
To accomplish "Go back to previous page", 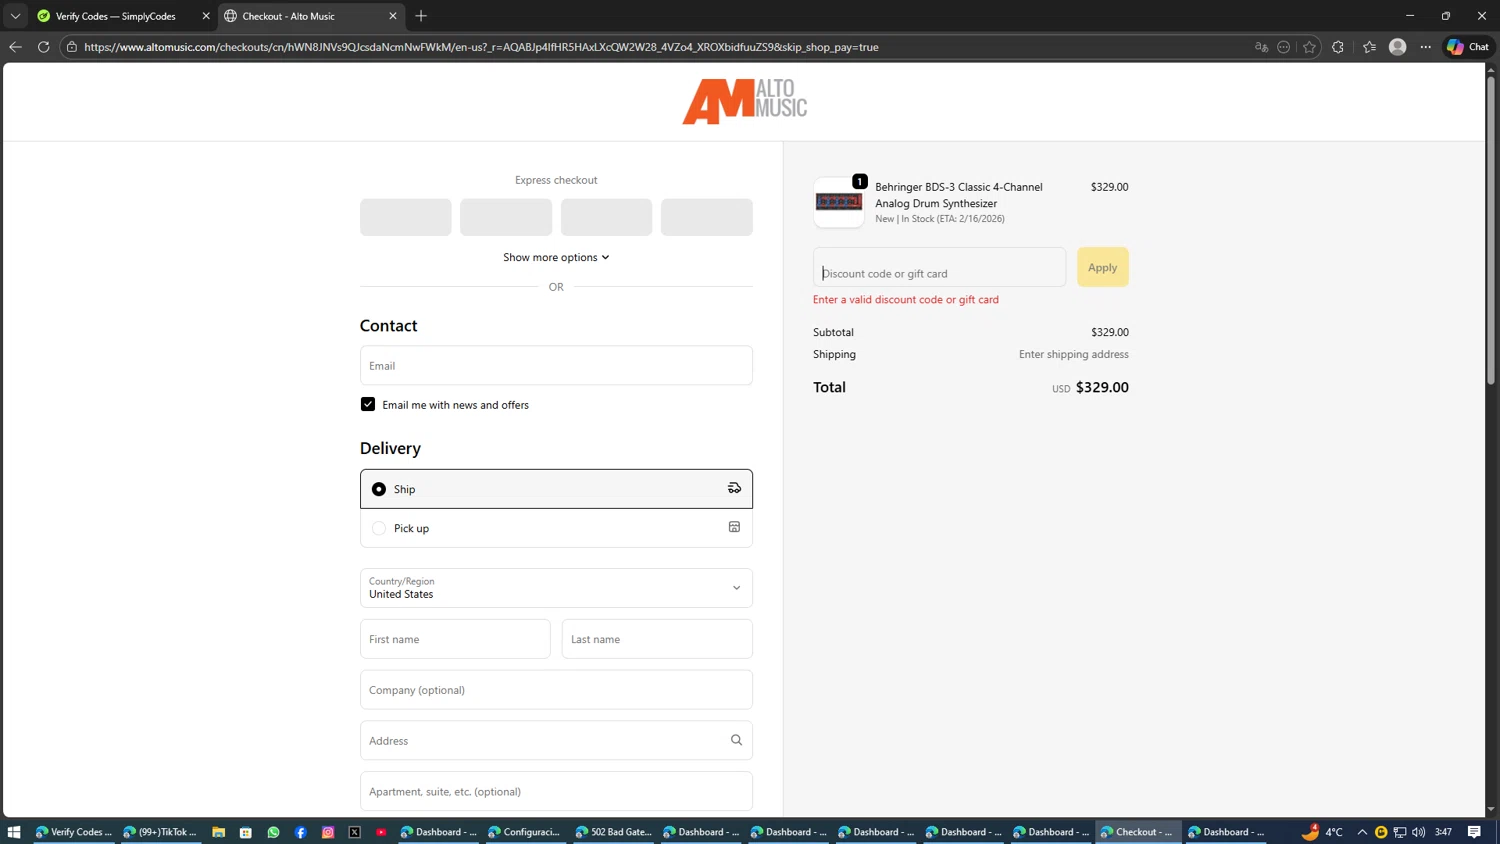I will click(x=15, y=47).
